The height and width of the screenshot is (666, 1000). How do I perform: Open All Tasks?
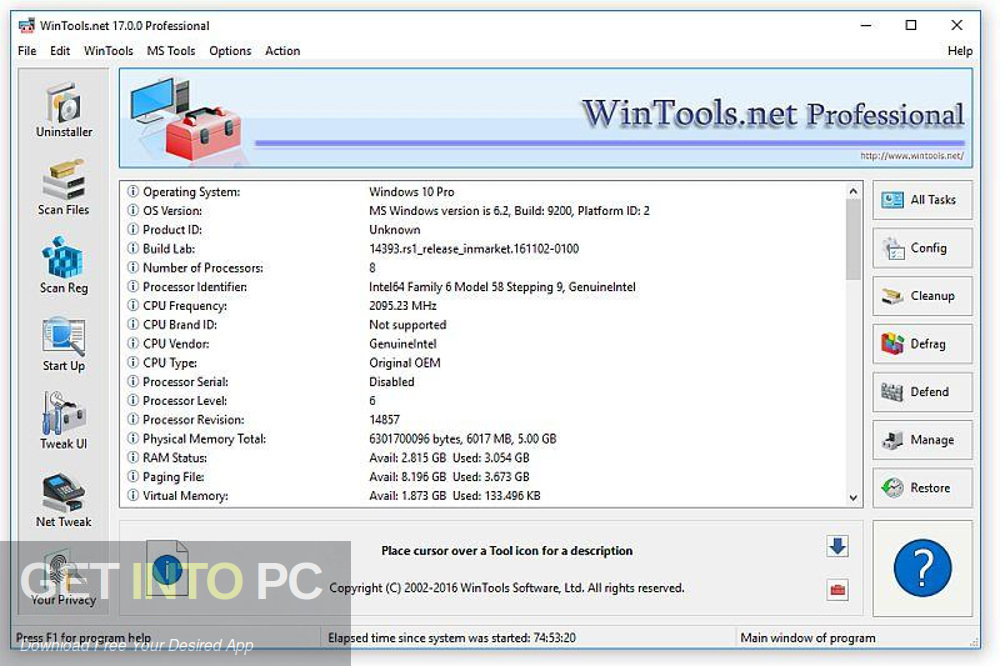(922, 200)
